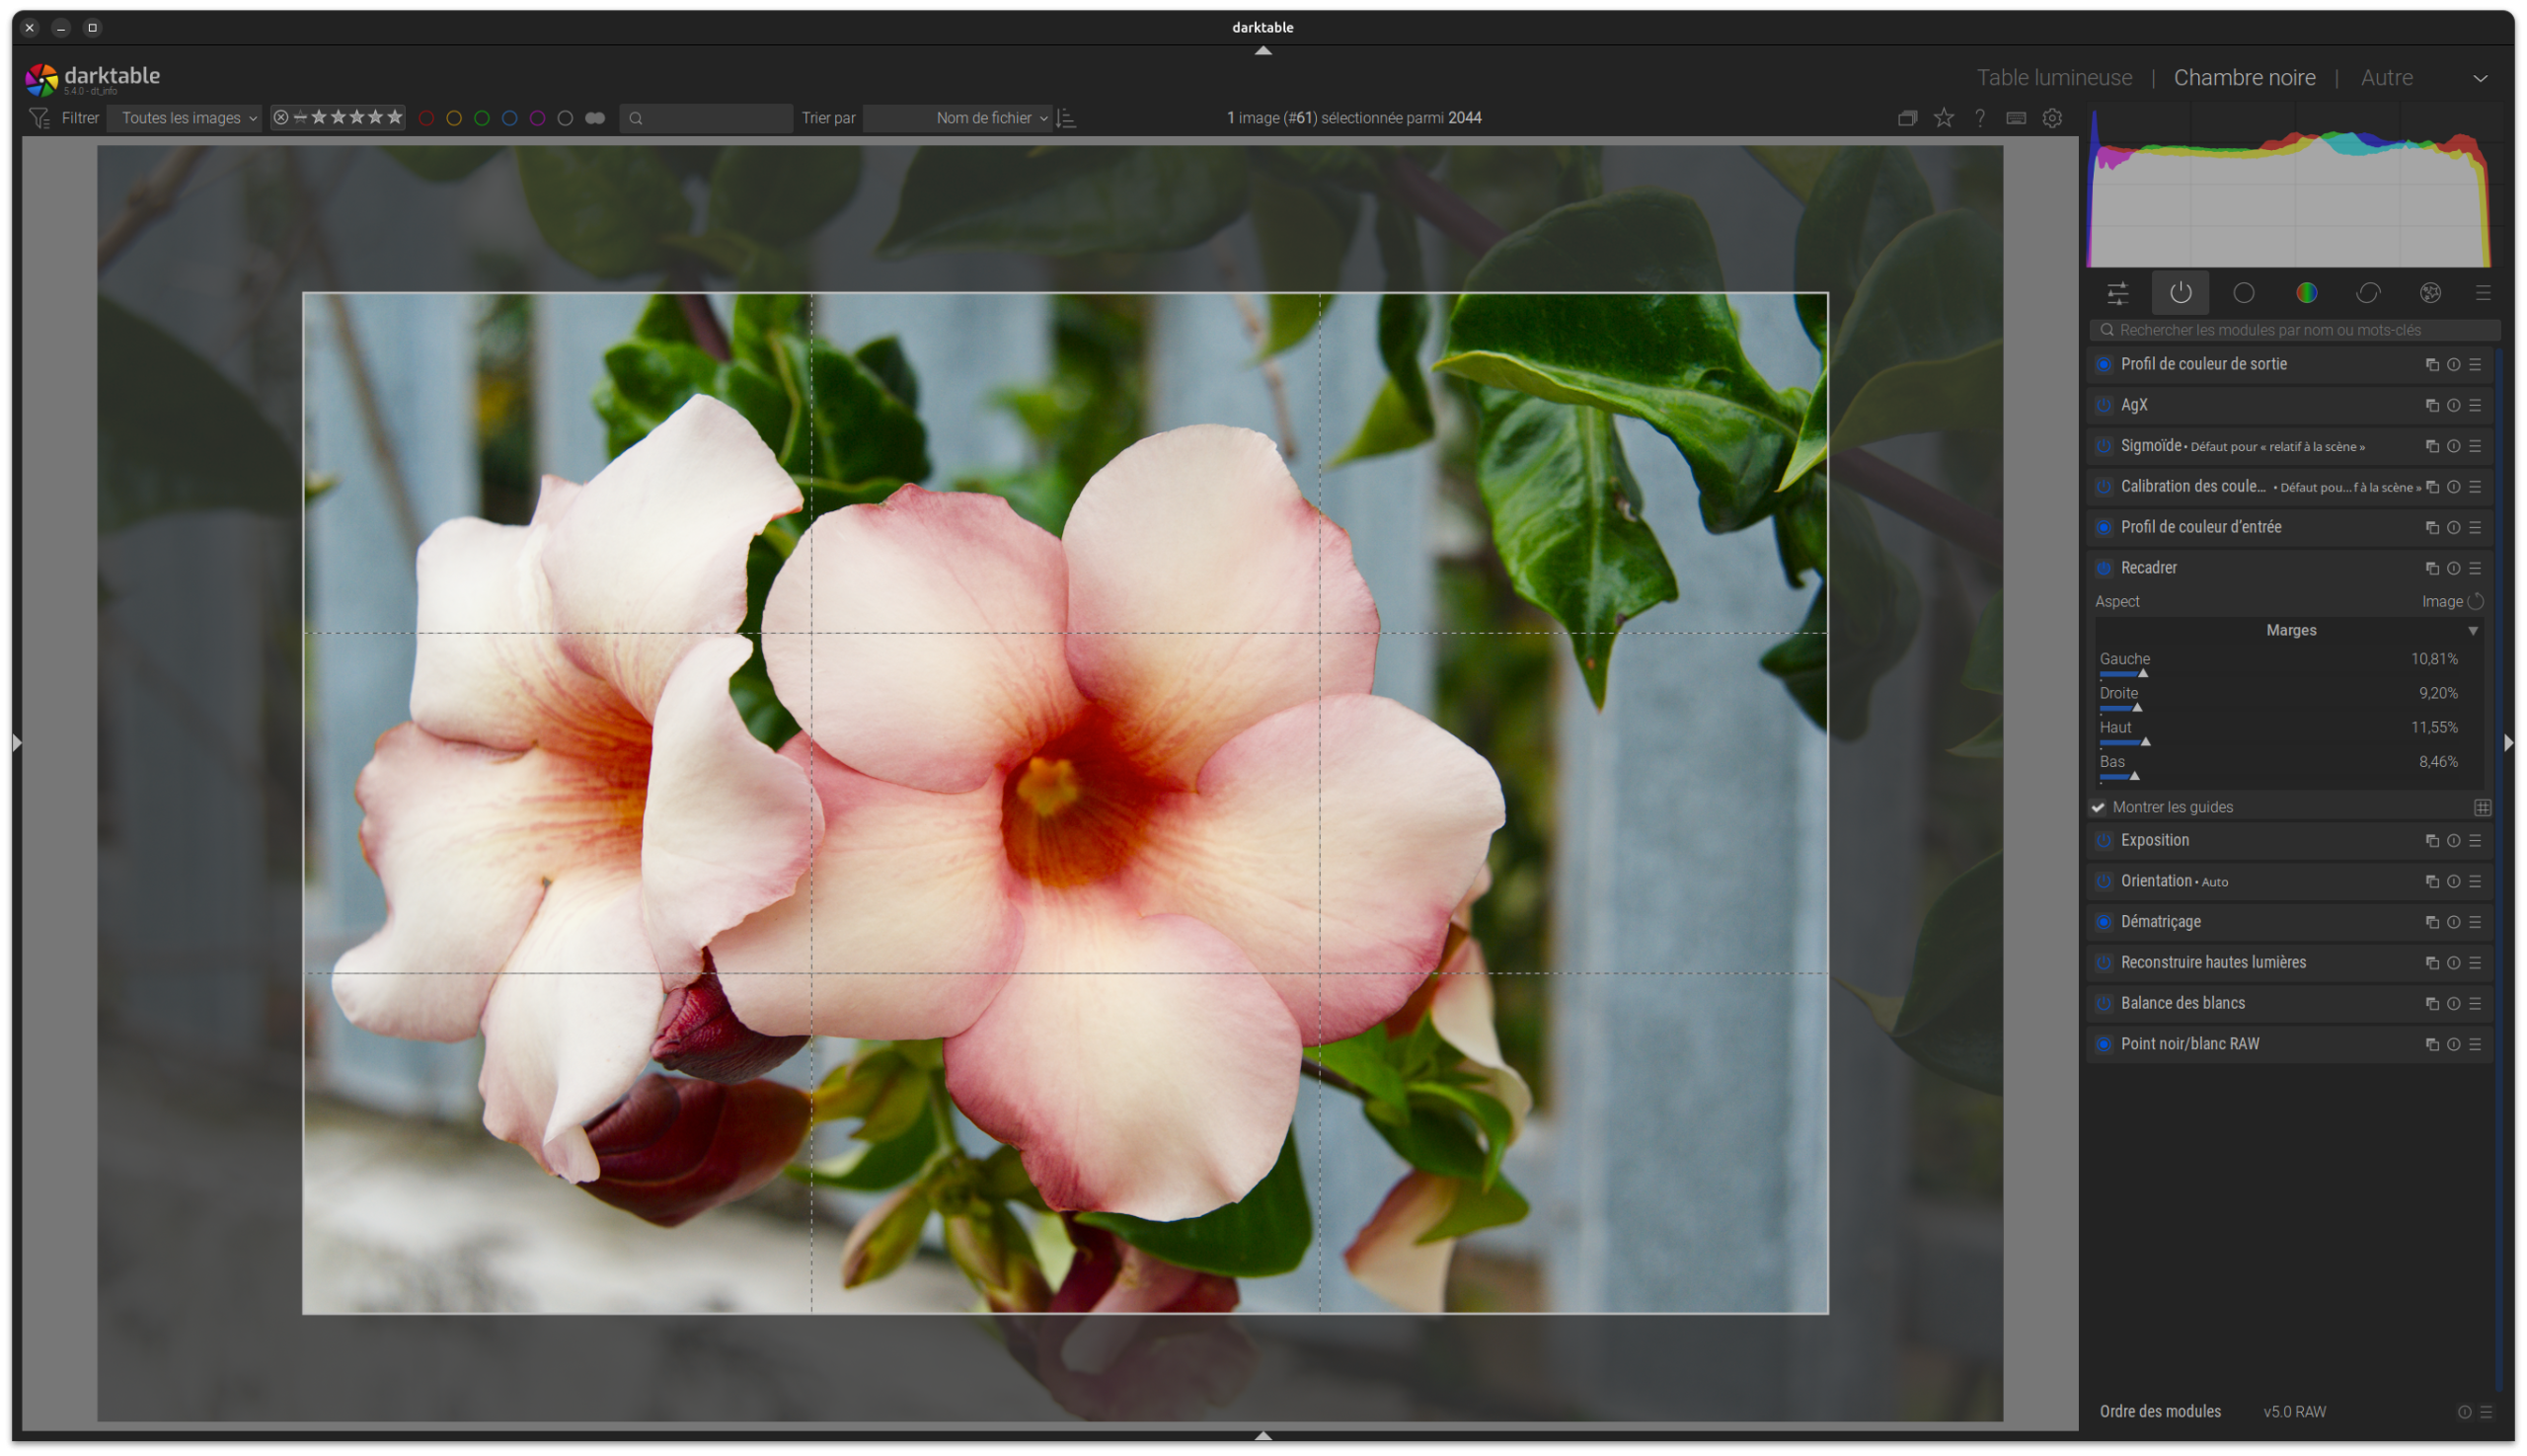Viewport: 2527px width, 1456px height.
Task: Toggle the Exposition module on
Action: coord(2102,840)
